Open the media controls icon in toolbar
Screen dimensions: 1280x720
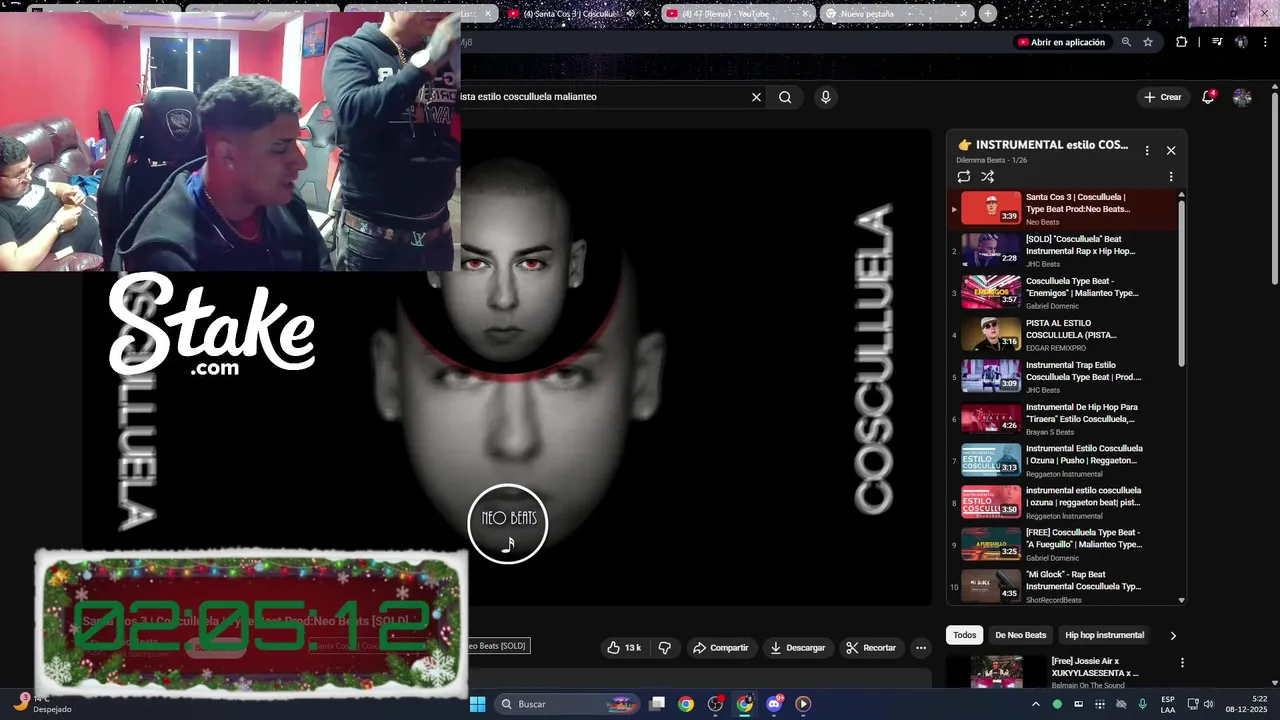point(1217,42)
